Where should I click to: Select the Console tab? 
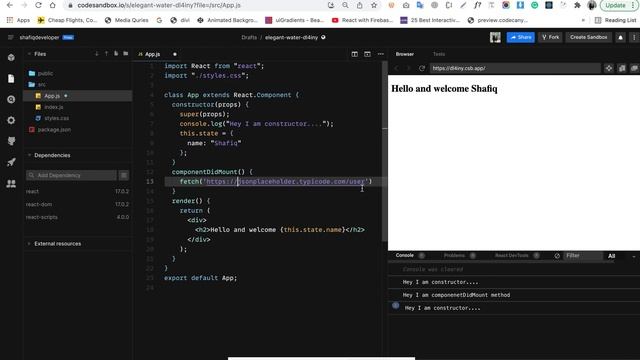pyautogui.click(x=404, y=256)
